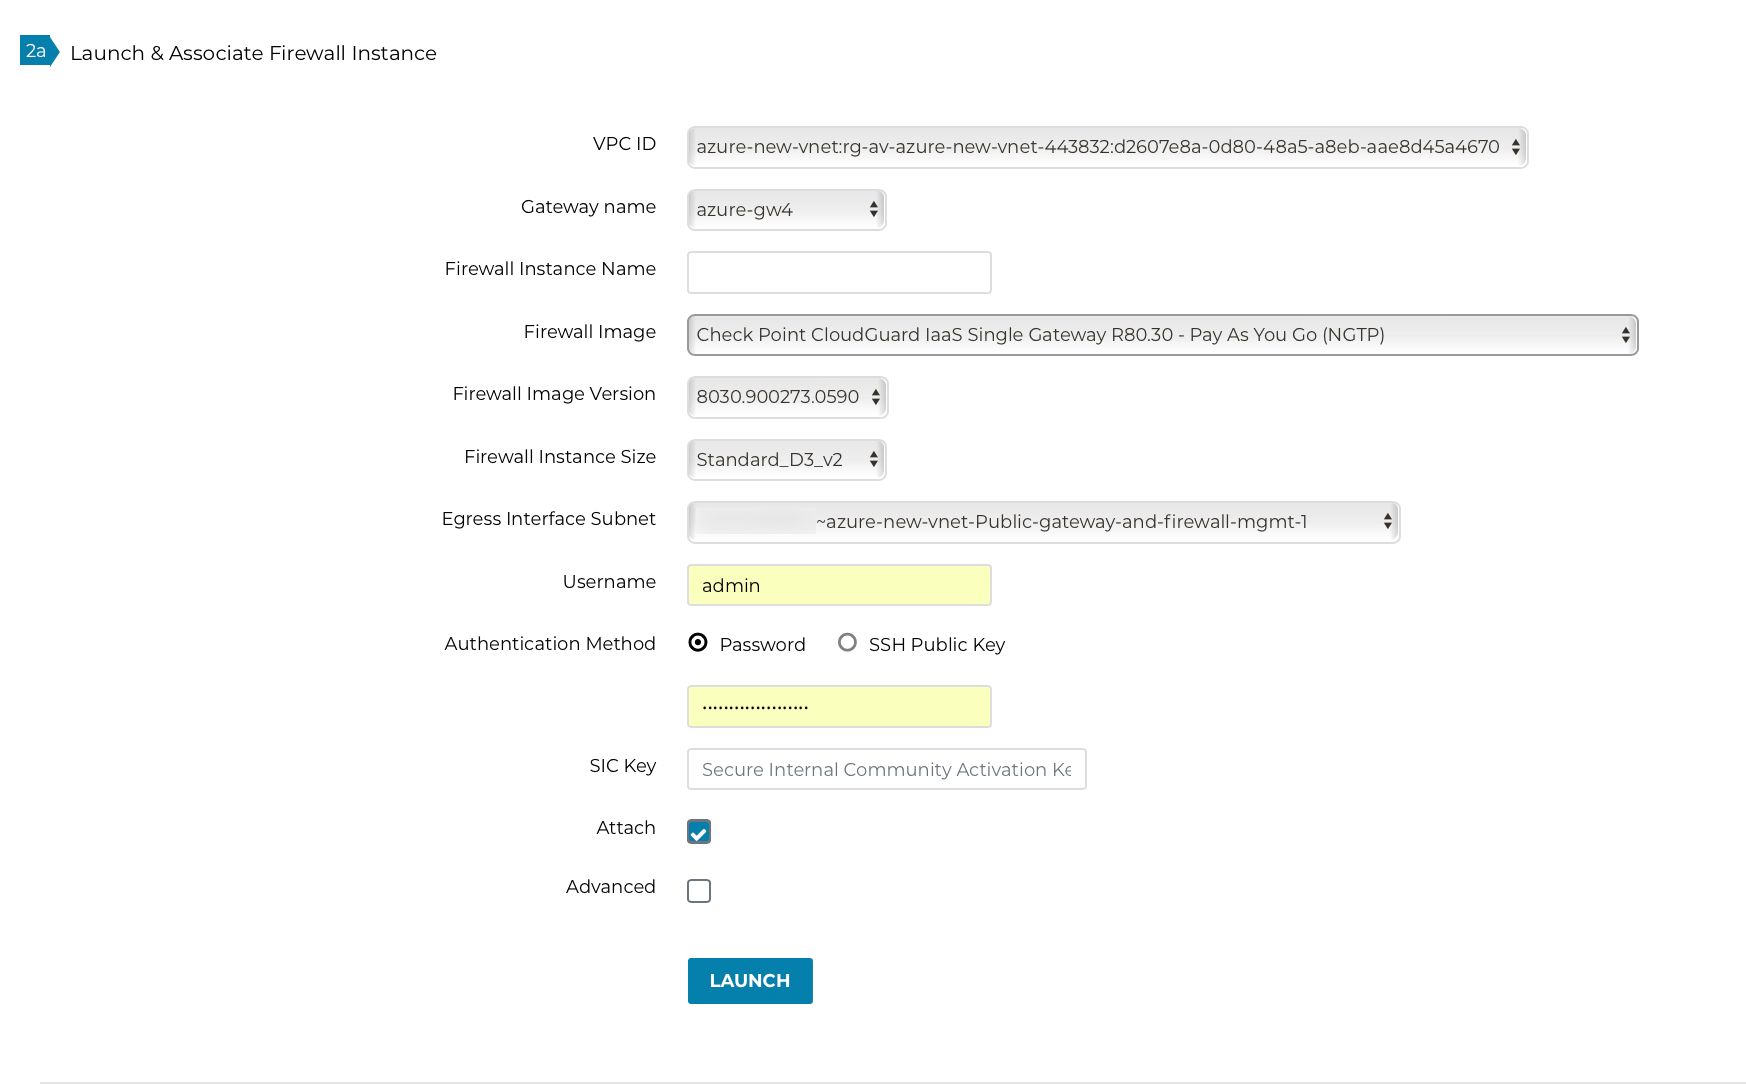Open the Gateway name dropdown showing azure-gw4
The height and width of the screenshot is (1084, 1746).
pyautogui.click(x=786, y=210)
